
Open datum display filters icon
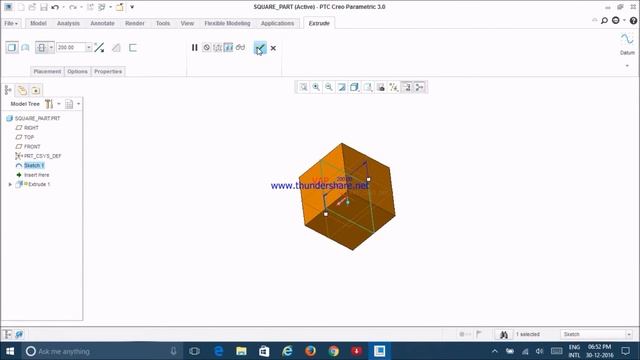(394, 87)
